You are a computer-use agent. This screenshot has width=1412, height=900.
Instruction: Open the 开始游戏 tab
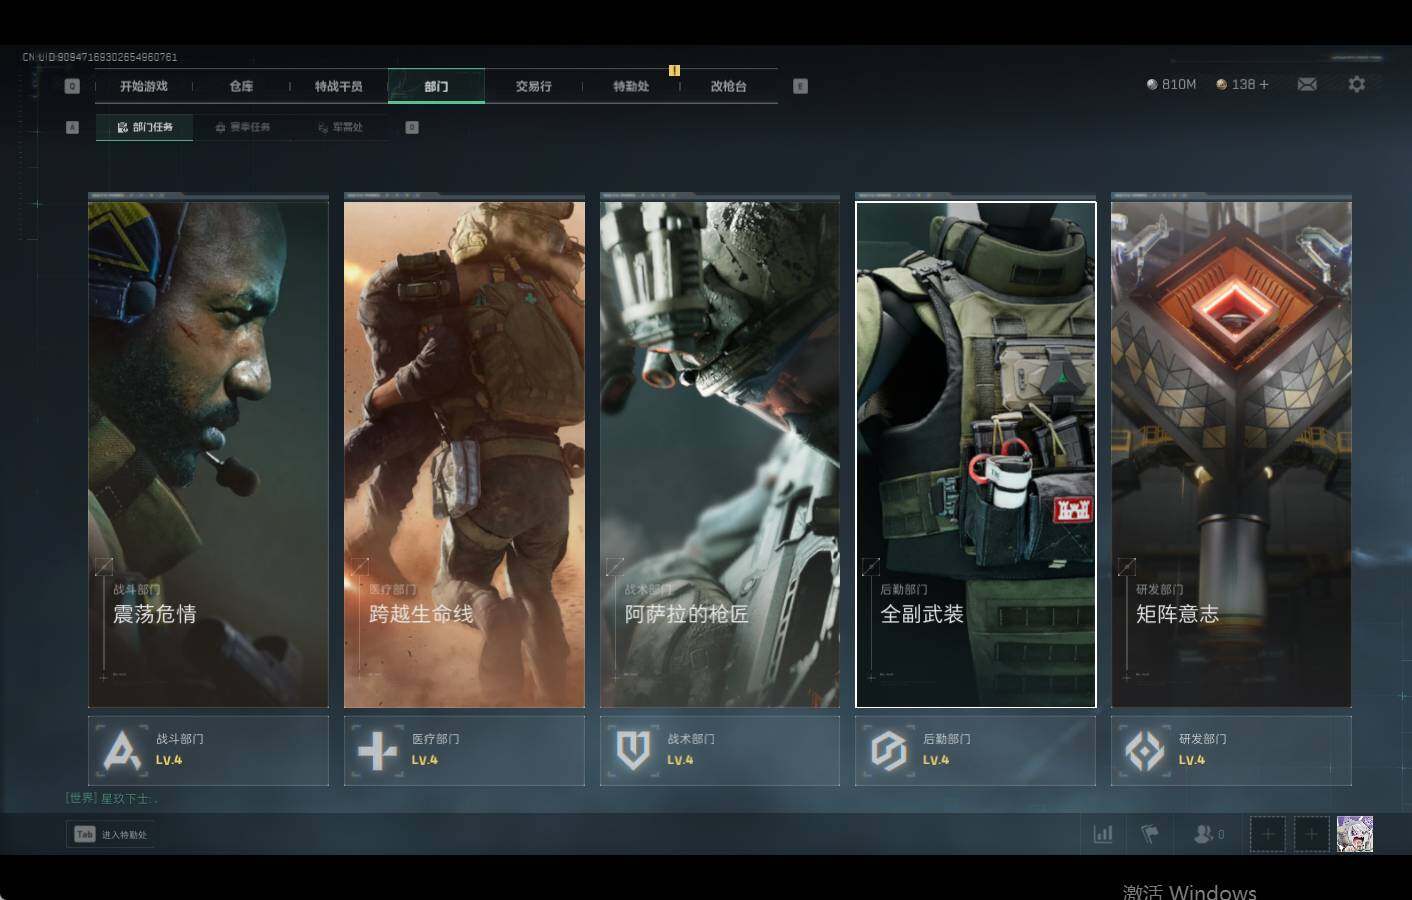coord(144,86)
